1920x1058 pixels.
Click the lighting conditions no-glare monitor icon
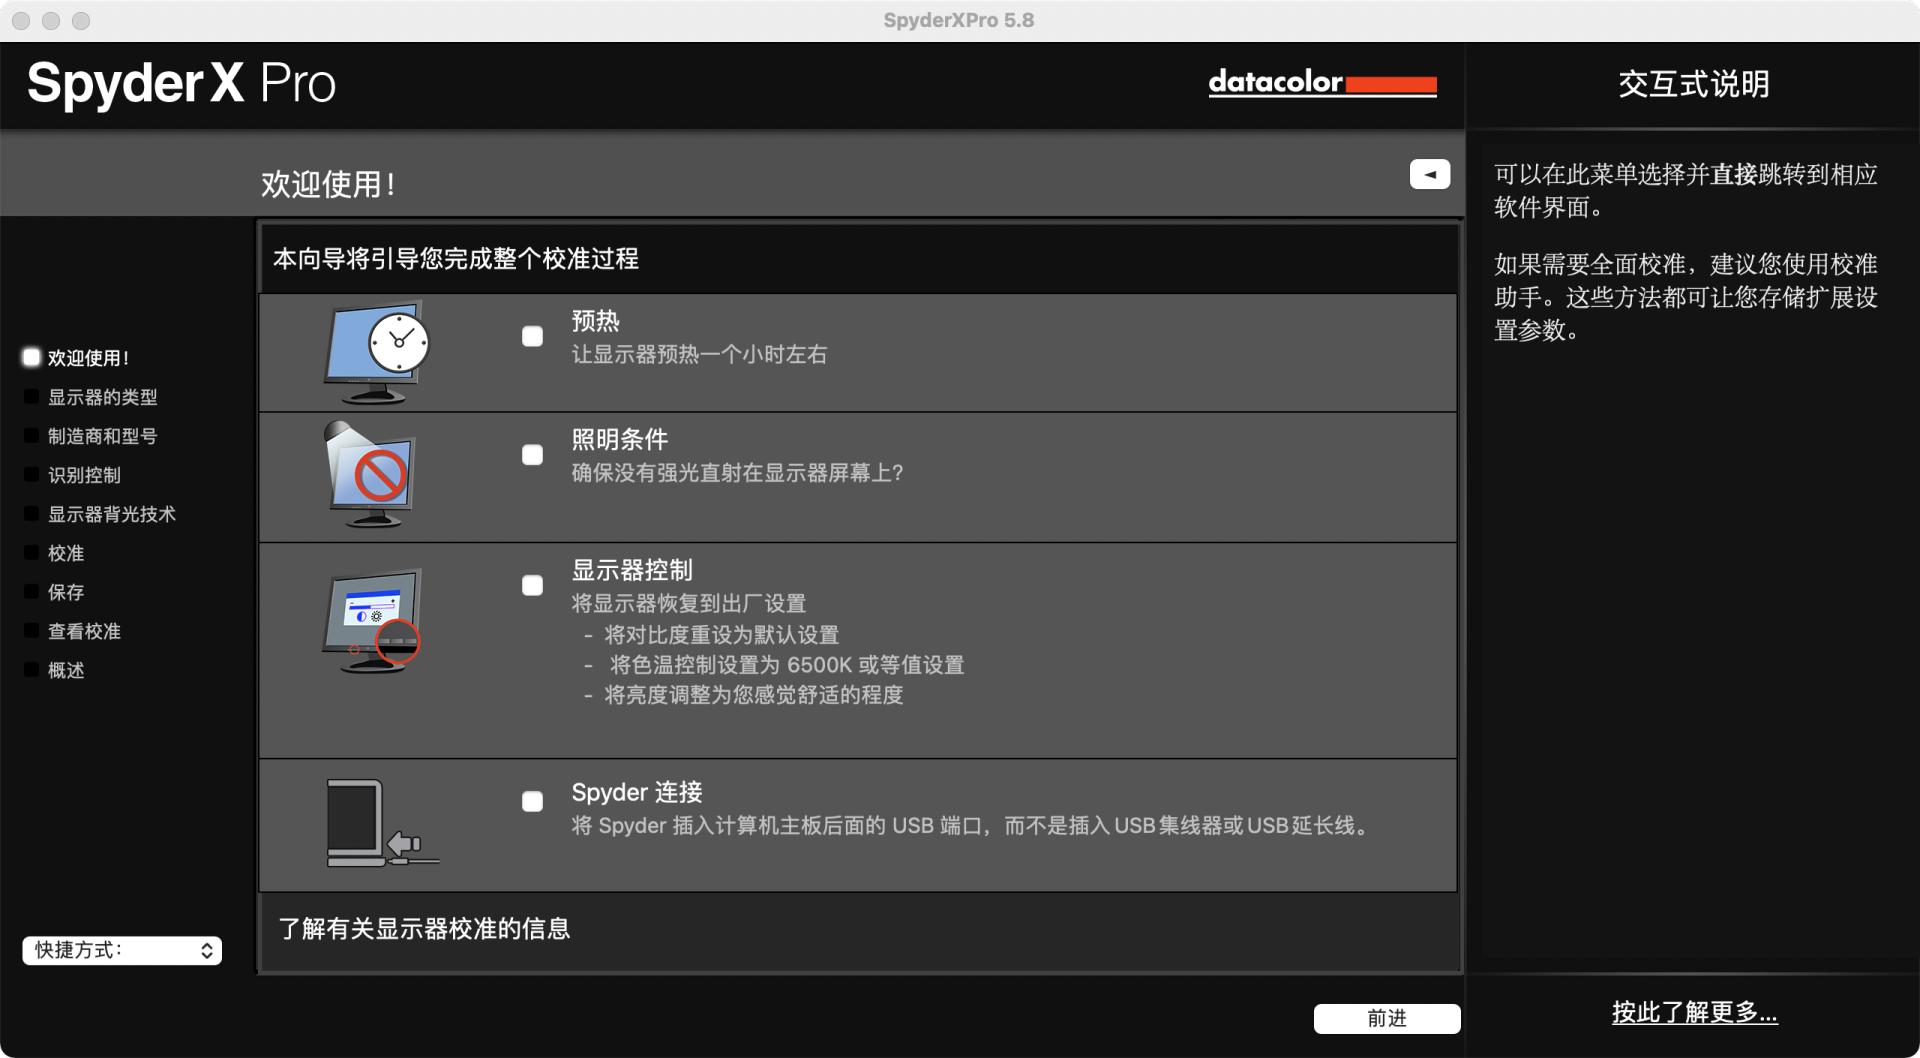coord(370,474)
